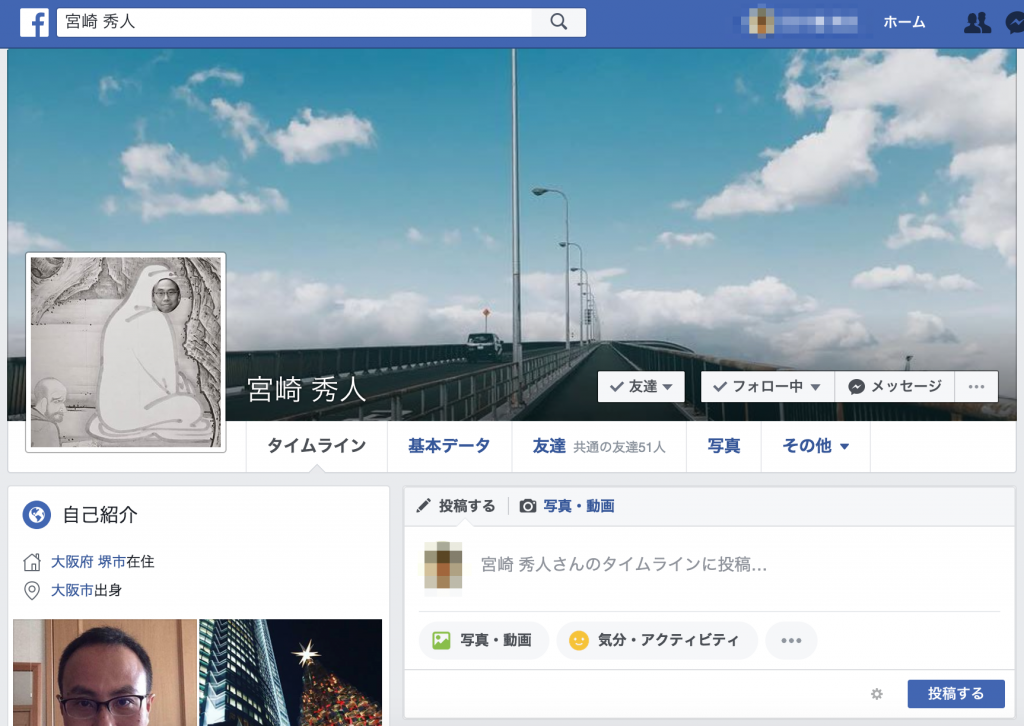Click the blurred avatar in the composer
Viewport: 1024px width, 726px height.
coord(443,565)
